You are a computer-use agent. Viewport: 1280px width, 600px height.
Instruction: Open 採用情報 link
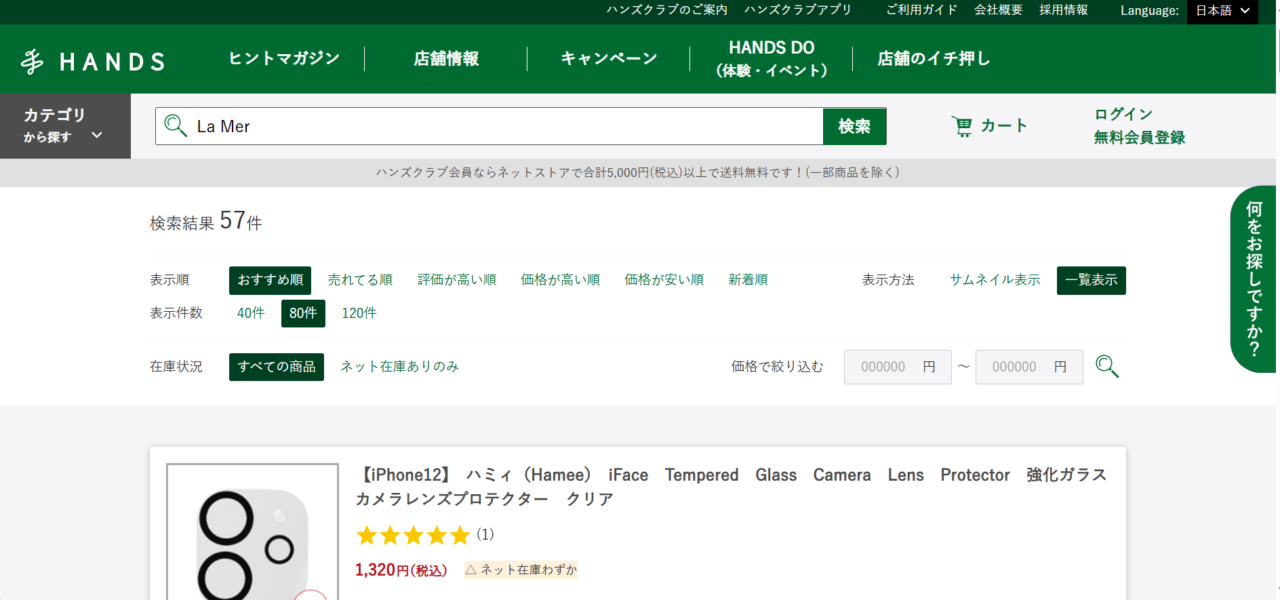click(1064, 10)
